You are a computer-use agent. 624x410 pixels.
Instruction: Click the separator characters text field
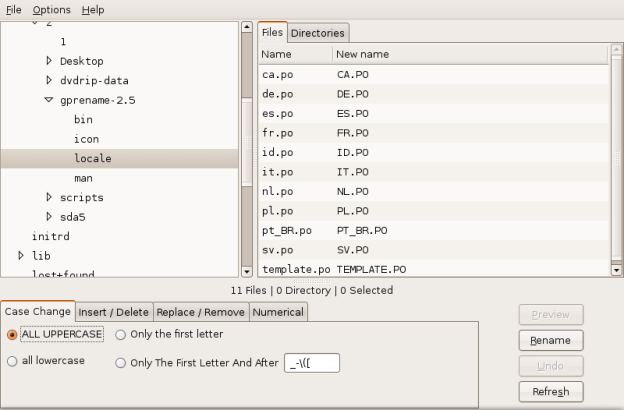point(312,363)
